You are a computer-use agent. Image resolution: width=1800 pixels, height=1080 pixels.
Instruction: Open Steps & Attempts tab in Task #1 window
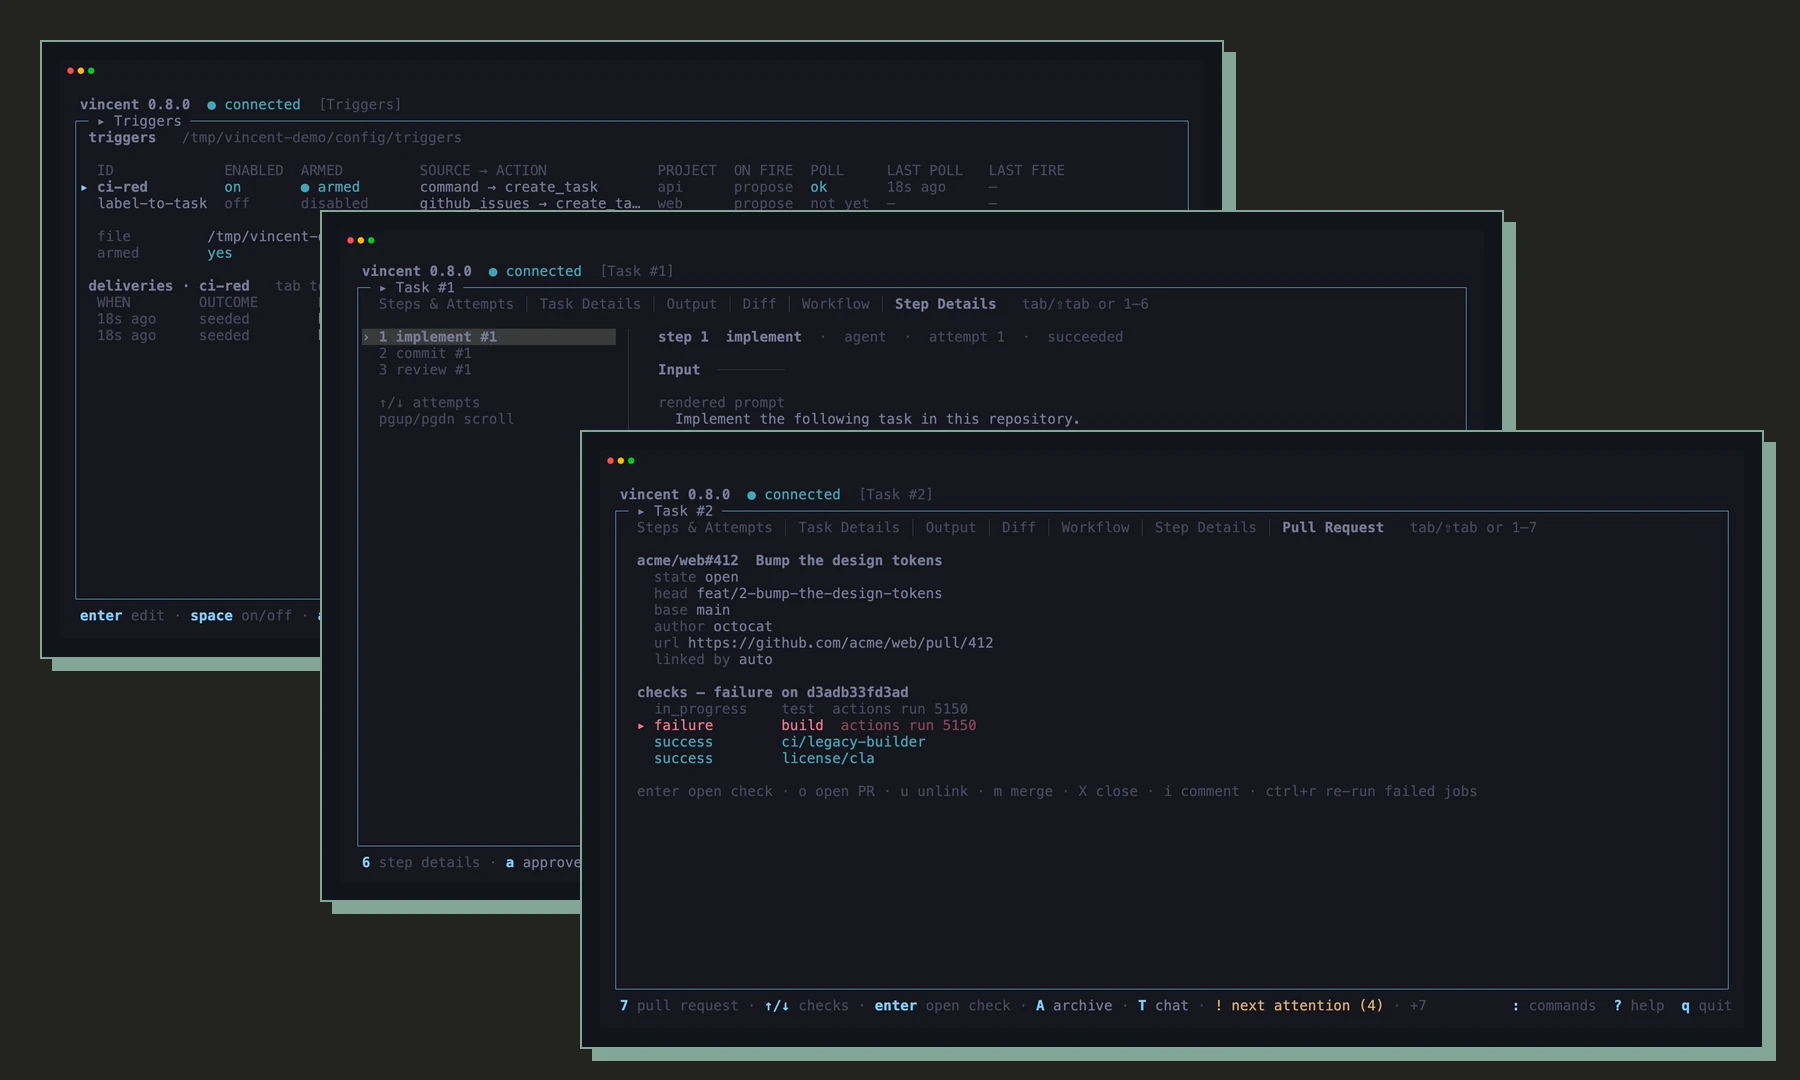pyautogui.click(x=446, y=304)
